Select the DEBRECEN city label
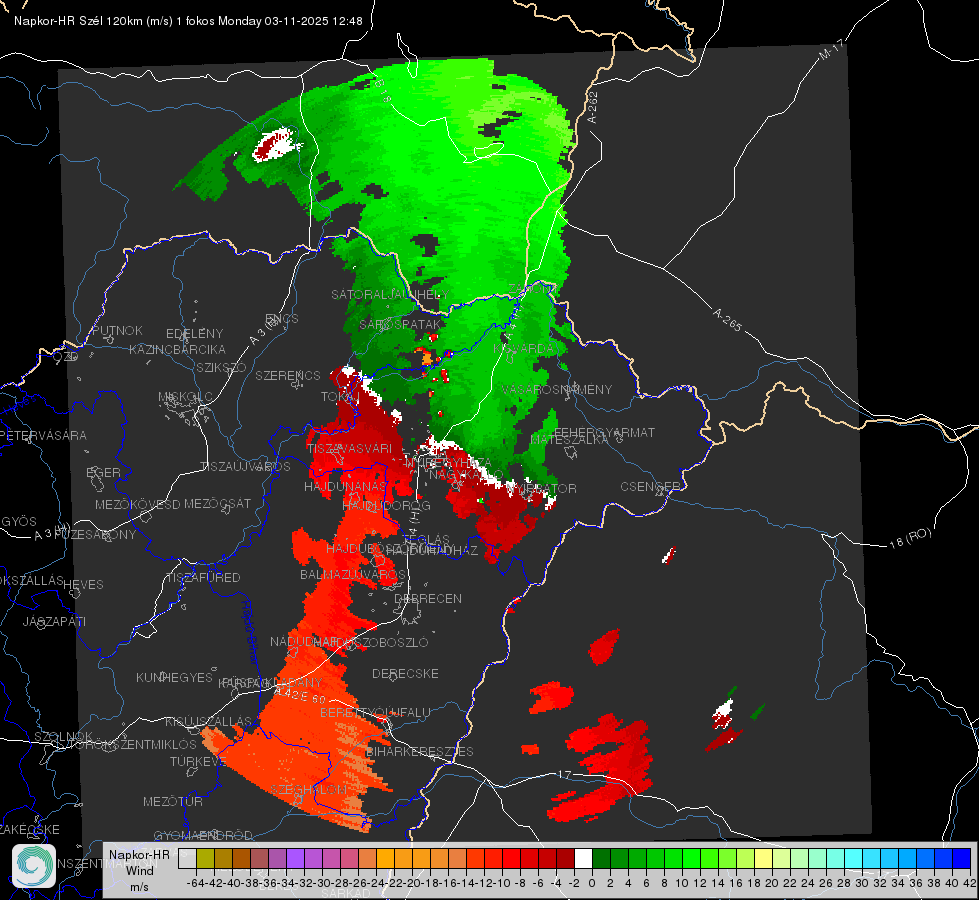The height and width of the screenshot is (900, 979). [428, 598]
